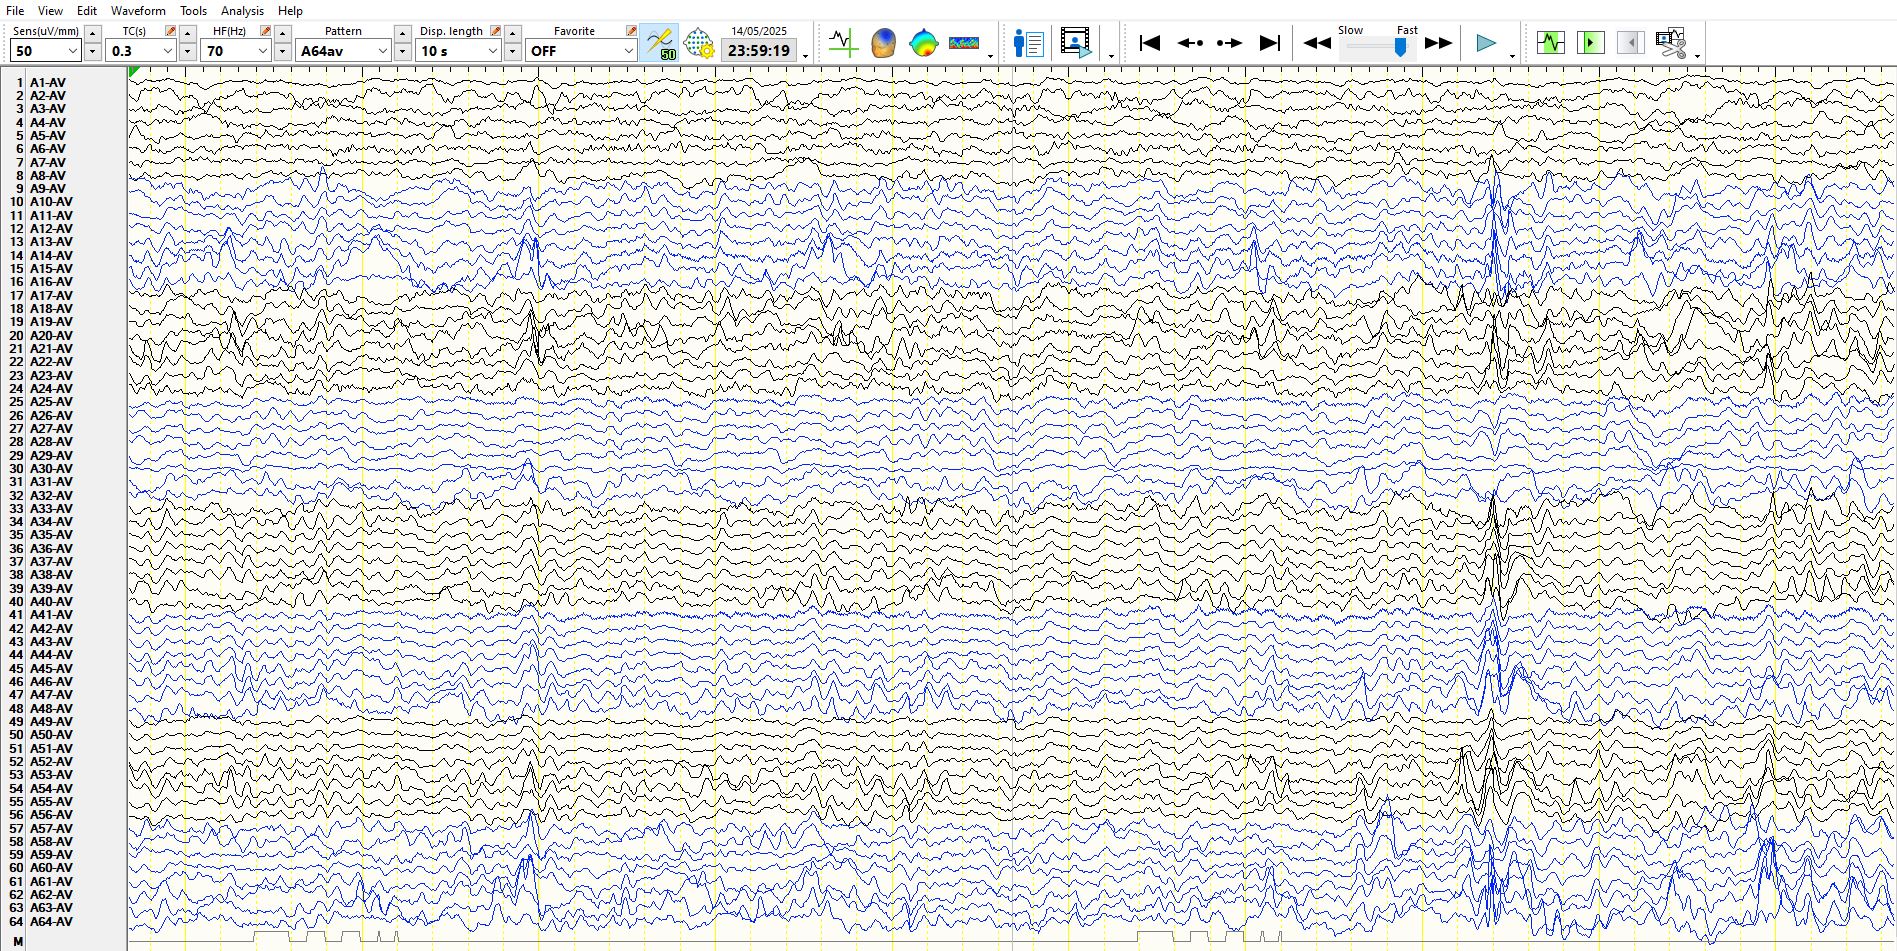Screen dimensions: 1897x951
Task: Open the video clip cutting scissors tool
Action: pos(1670,43)
